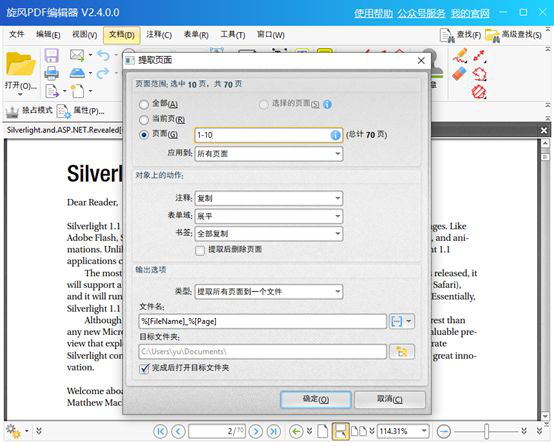554x446 pixels.
Task: Open the 注释 复制 dropdown
Action: [269, 198]
